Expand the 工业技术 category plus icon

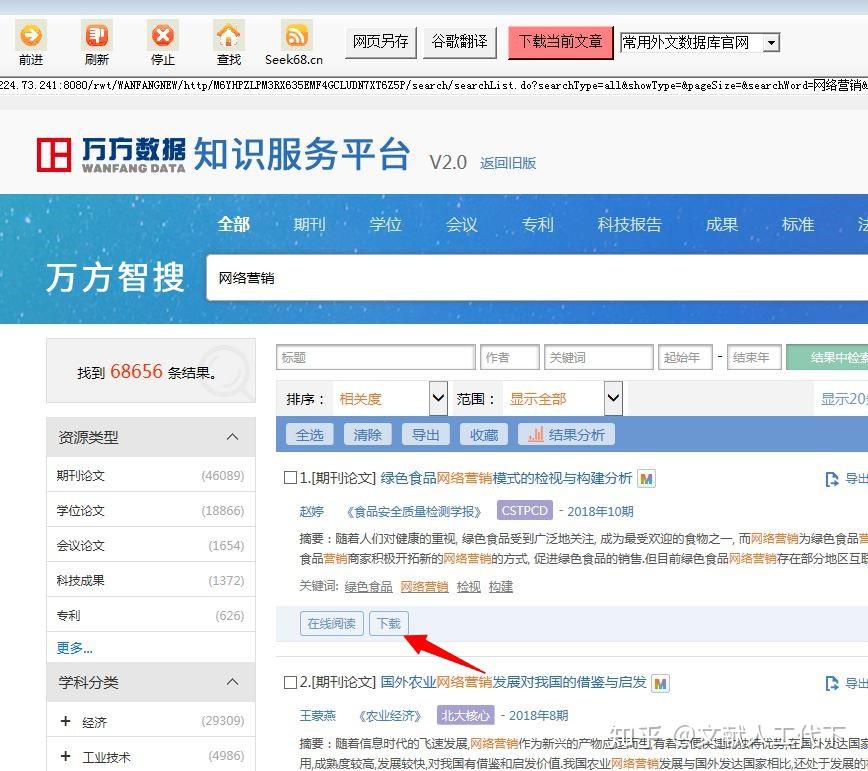coord(65,756)
